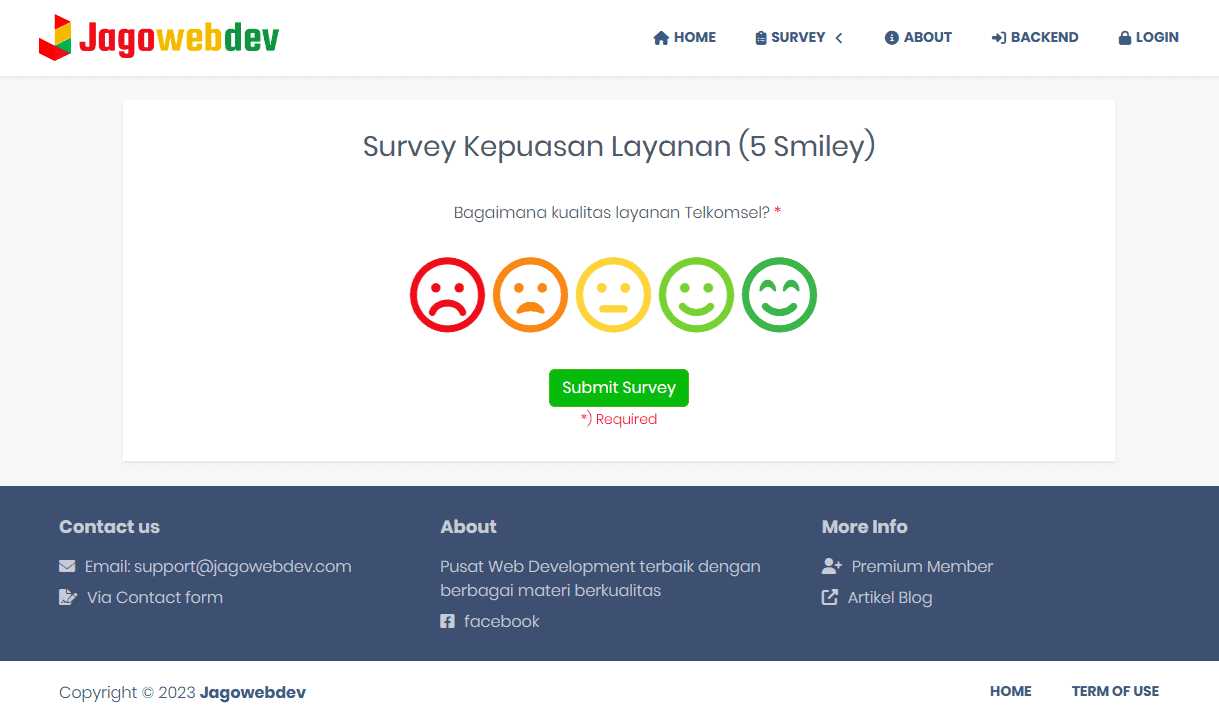Choose the orange sad smiley face
1219x721 pixels.
tap(531, 295)
